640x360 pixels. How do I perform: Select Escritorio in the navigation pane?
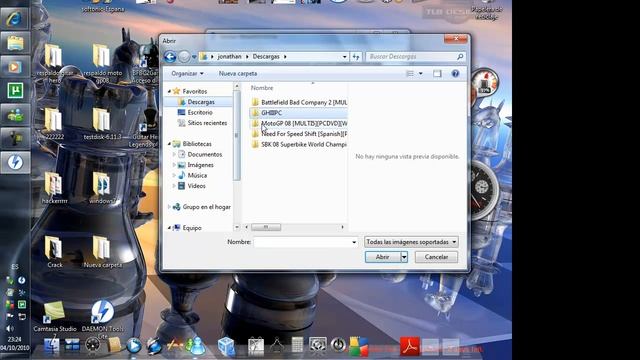tap(200, 112)
